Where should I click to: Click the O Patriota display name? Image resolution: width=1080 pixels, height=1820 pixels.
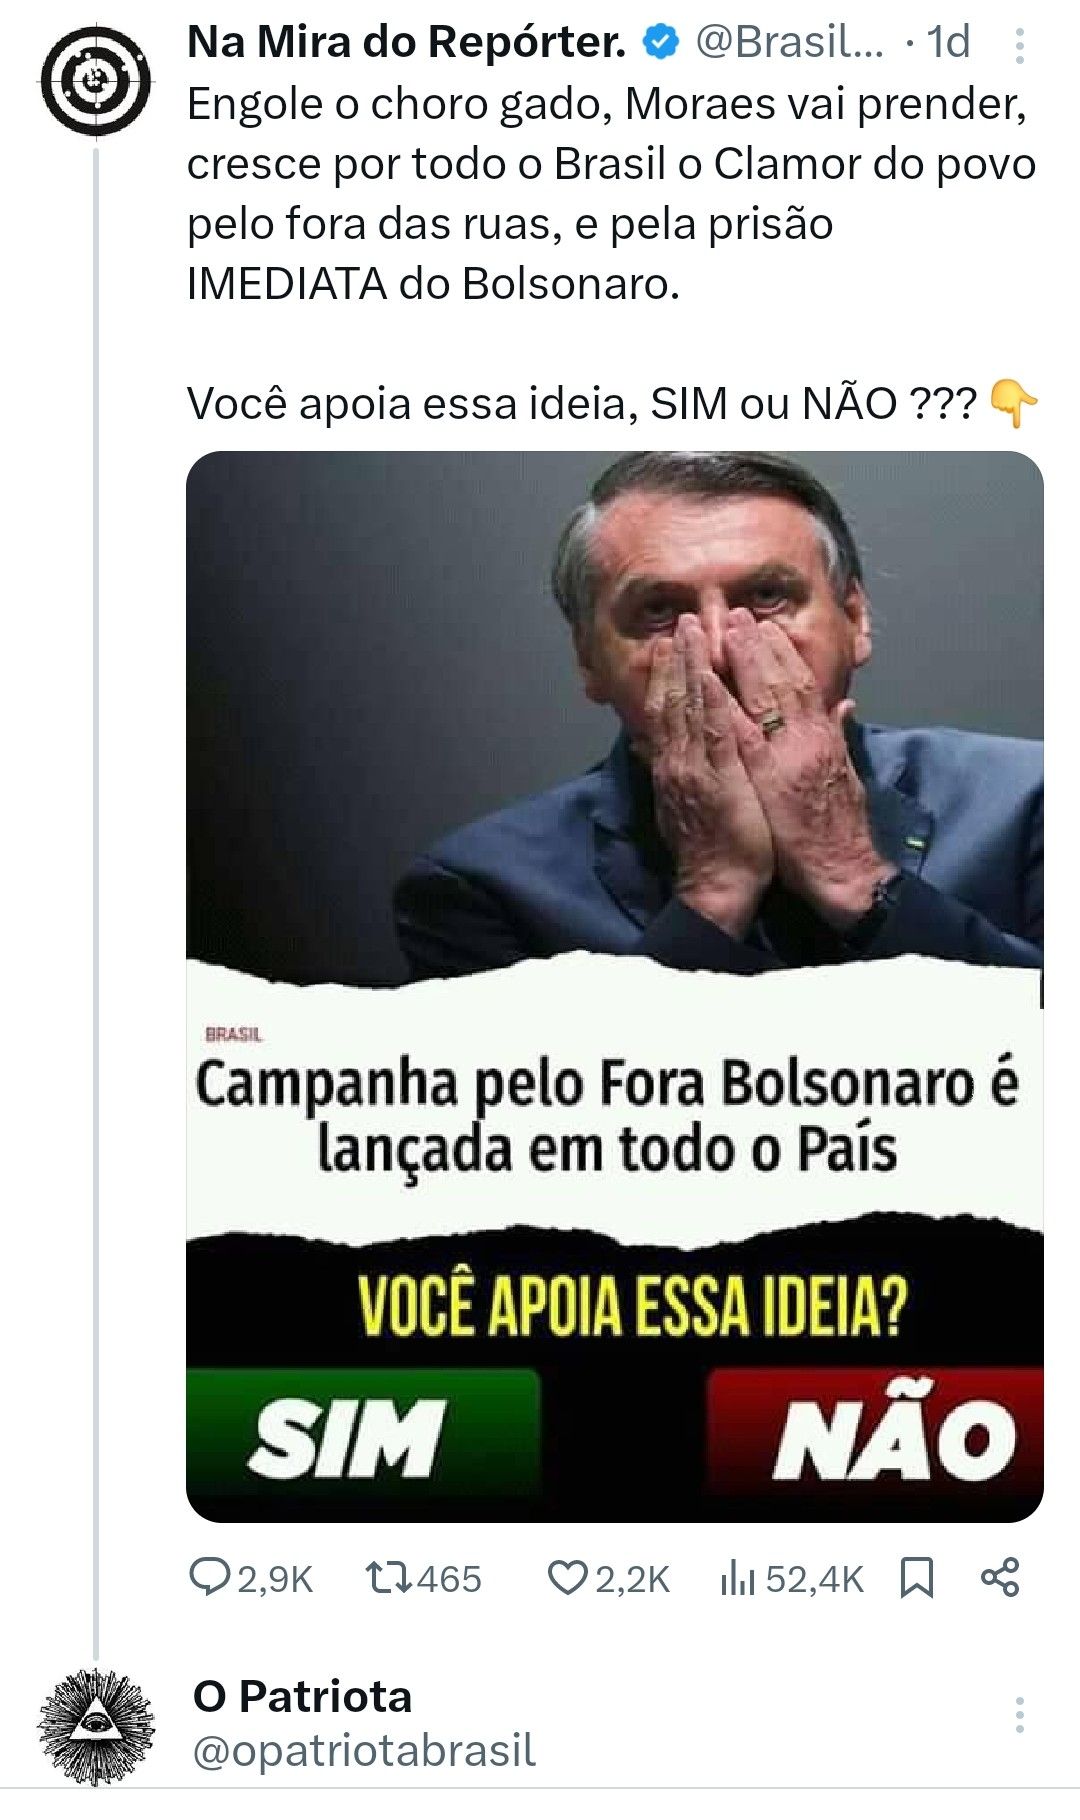coord(302,1697)
